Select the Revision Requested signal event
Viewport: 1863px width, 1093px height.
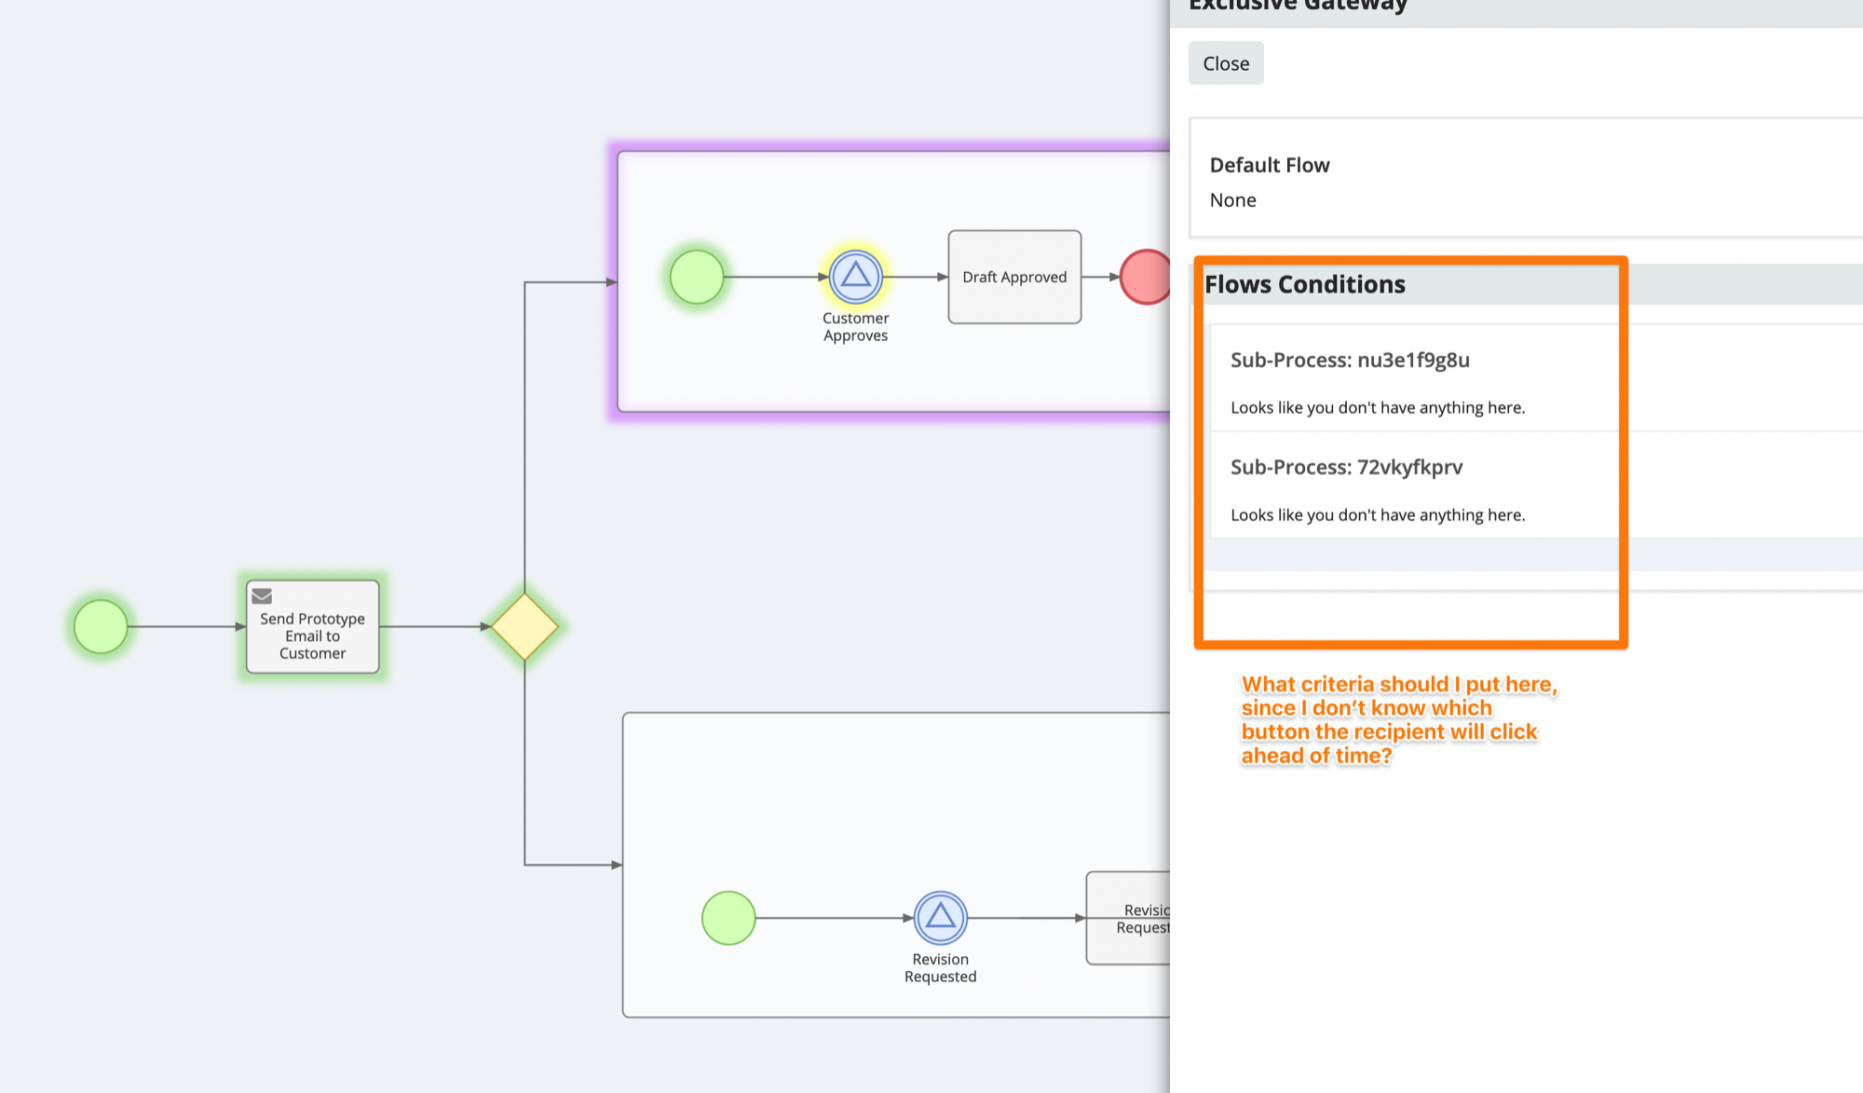pyautogui.click(x=940, y=917)
